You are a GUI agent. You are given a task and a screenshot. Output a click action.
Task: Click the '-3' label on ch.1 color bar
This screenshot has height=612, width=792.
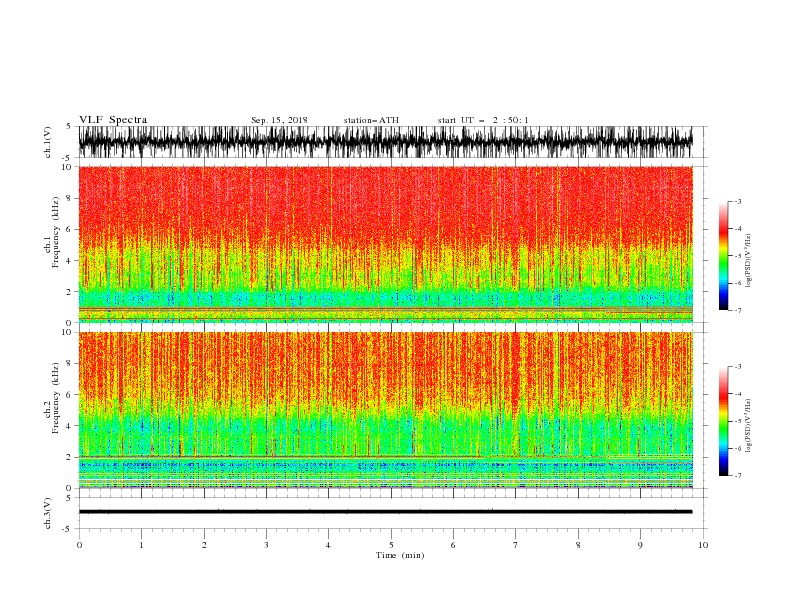tap(737, 201)
